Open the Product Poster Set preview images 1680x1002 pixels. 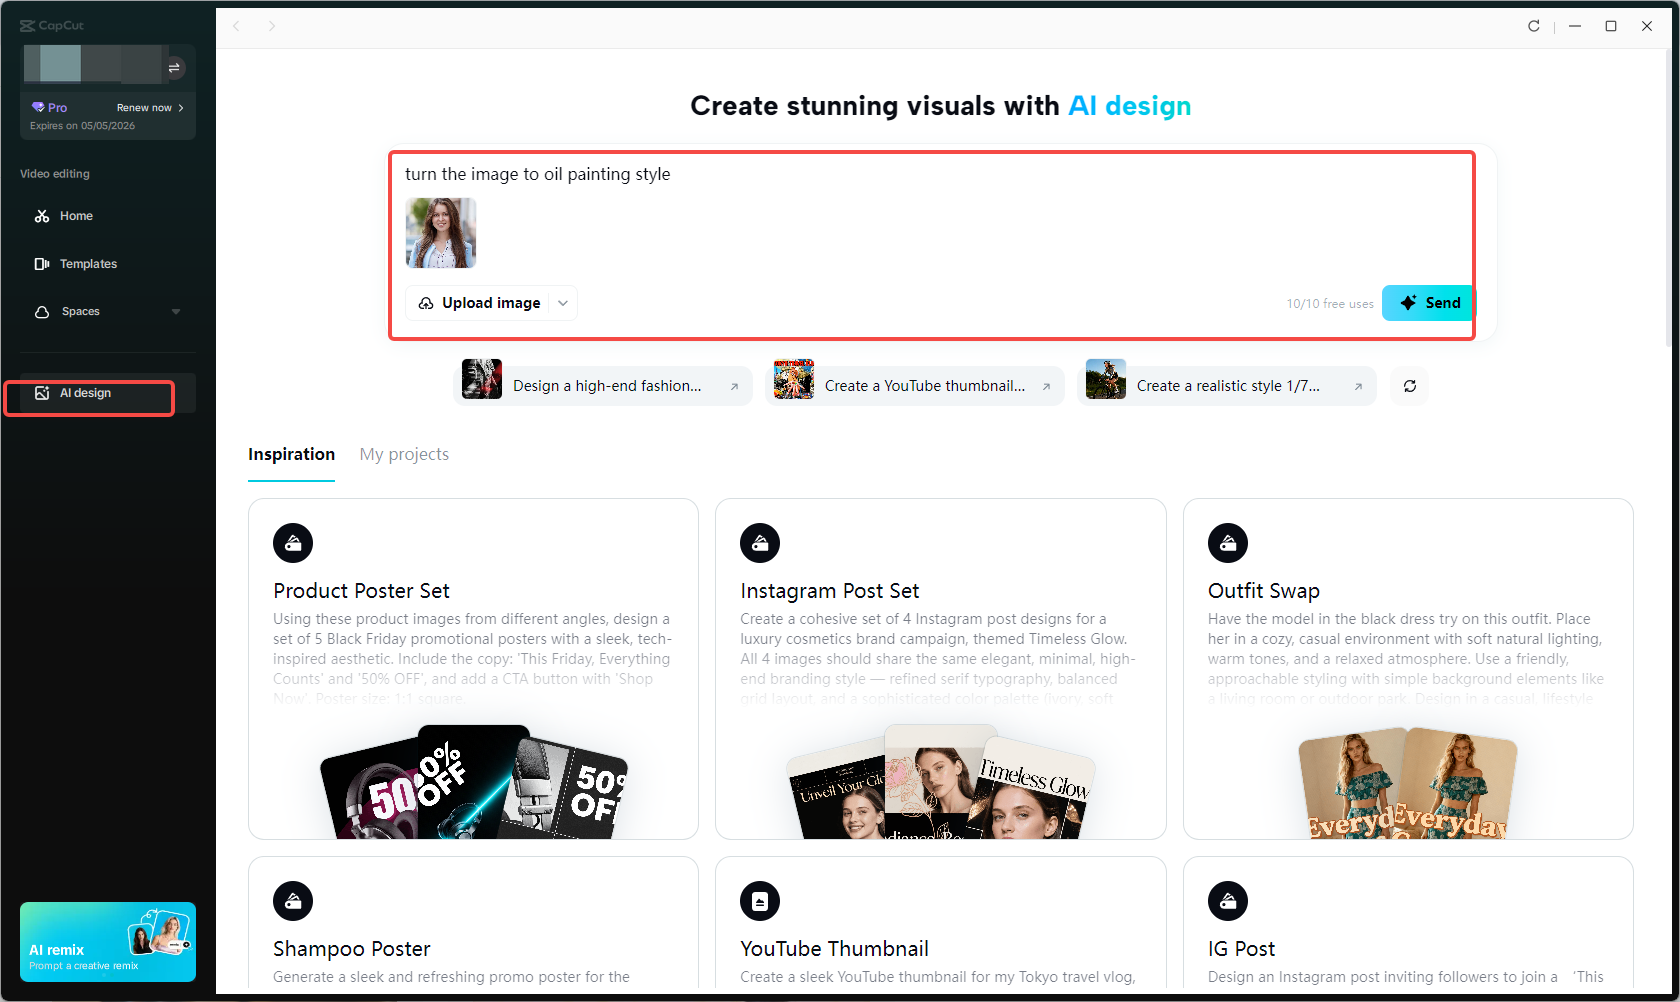pyautogui.click(x=473, y=782)
